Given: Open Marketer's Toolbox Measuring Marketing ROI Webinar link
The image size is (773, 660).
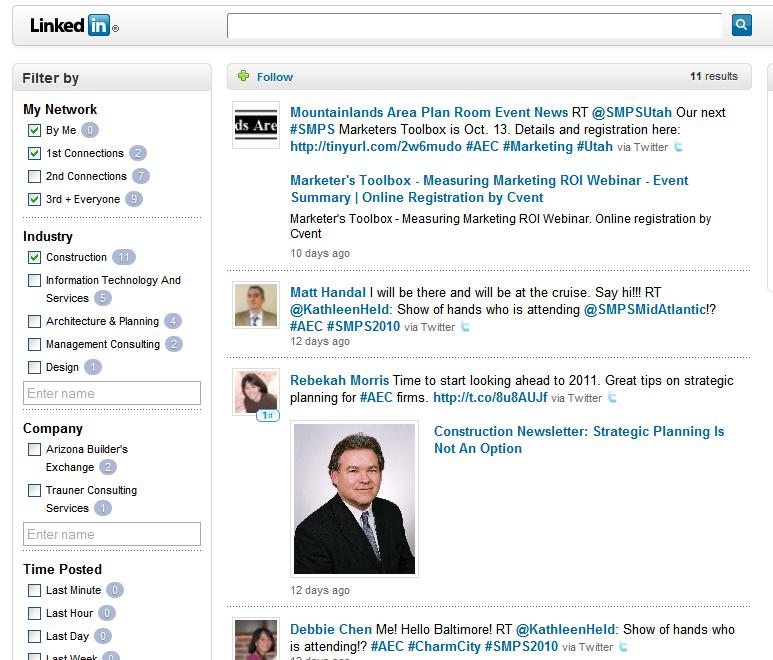Looking at the screenshot, I should pyautogui.click(x=489, y=189).
